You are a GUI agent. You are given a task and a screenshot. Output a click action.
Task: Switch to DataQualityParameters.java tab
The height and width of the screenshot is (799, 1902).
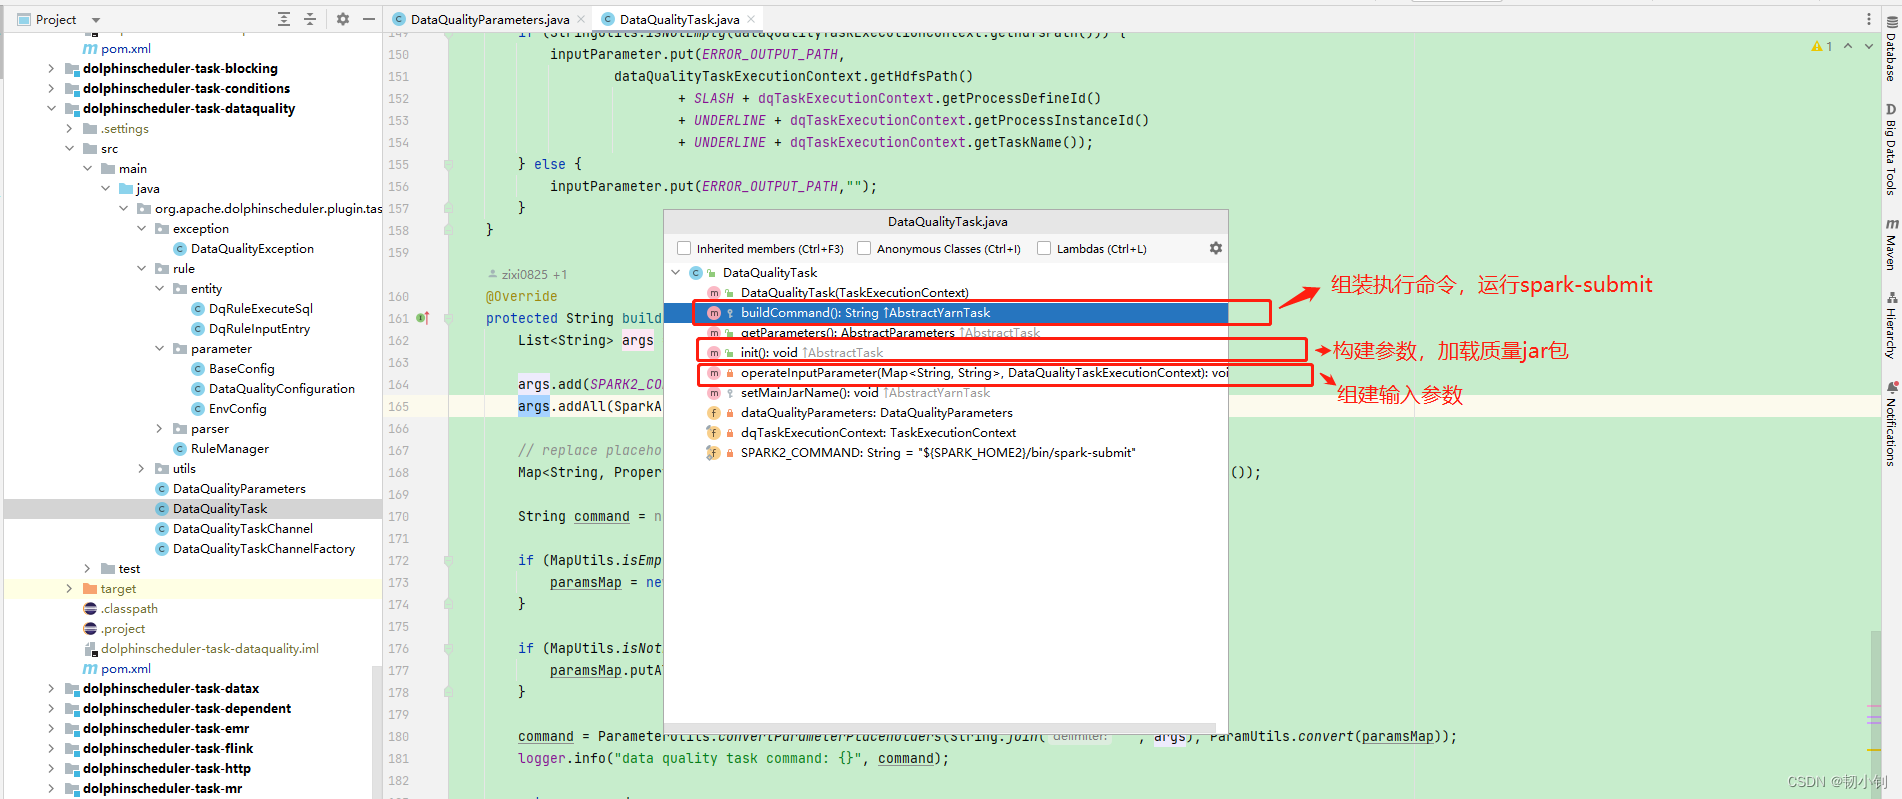coord(490,19)
